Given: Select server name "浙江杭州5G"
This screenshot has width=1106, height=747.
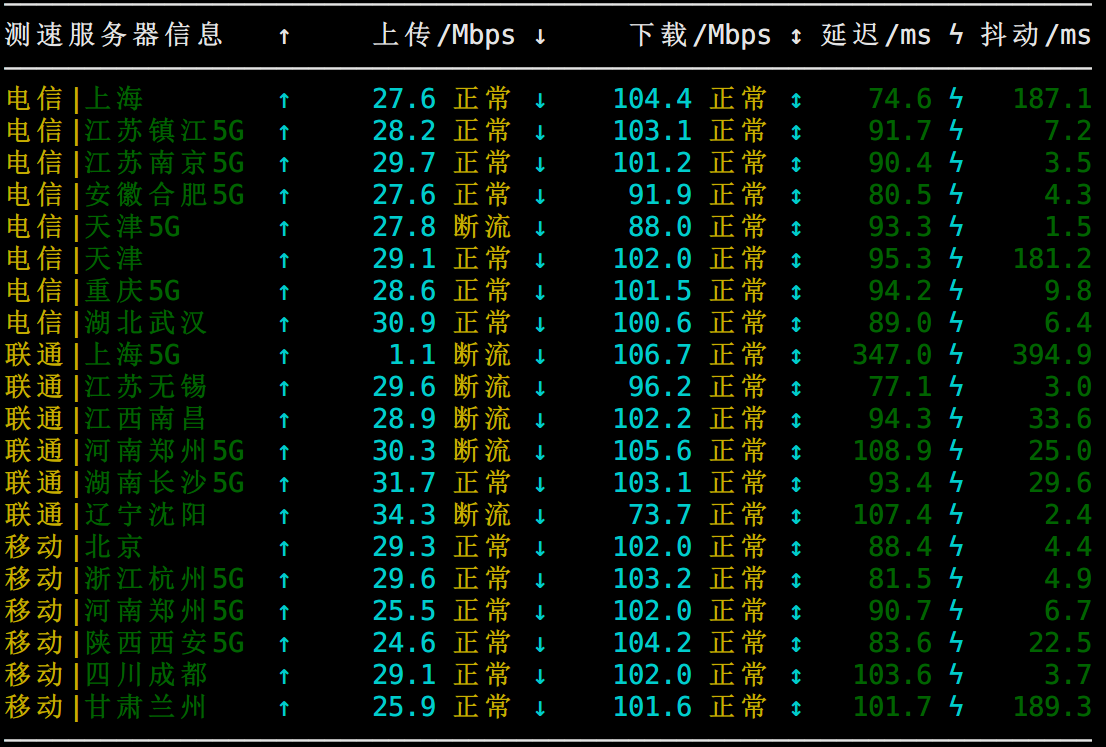Looking at the screenshot, I should coord(164,579).
